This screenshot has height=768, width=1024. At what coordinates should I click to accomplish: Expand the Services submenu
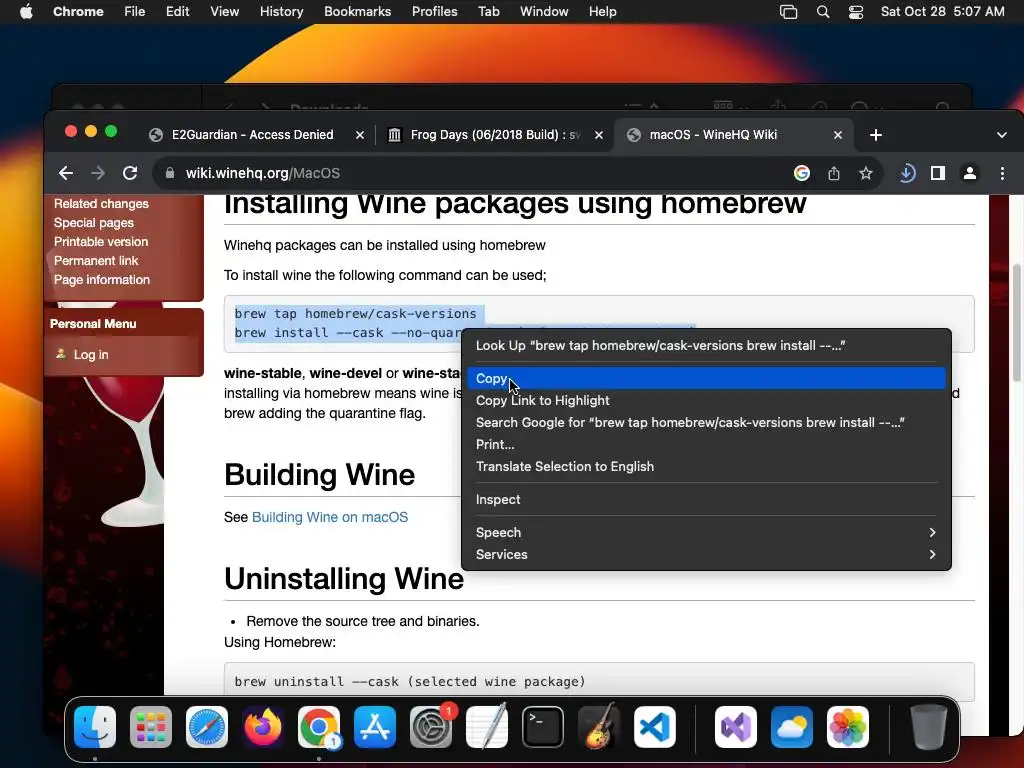click(707, 554)
